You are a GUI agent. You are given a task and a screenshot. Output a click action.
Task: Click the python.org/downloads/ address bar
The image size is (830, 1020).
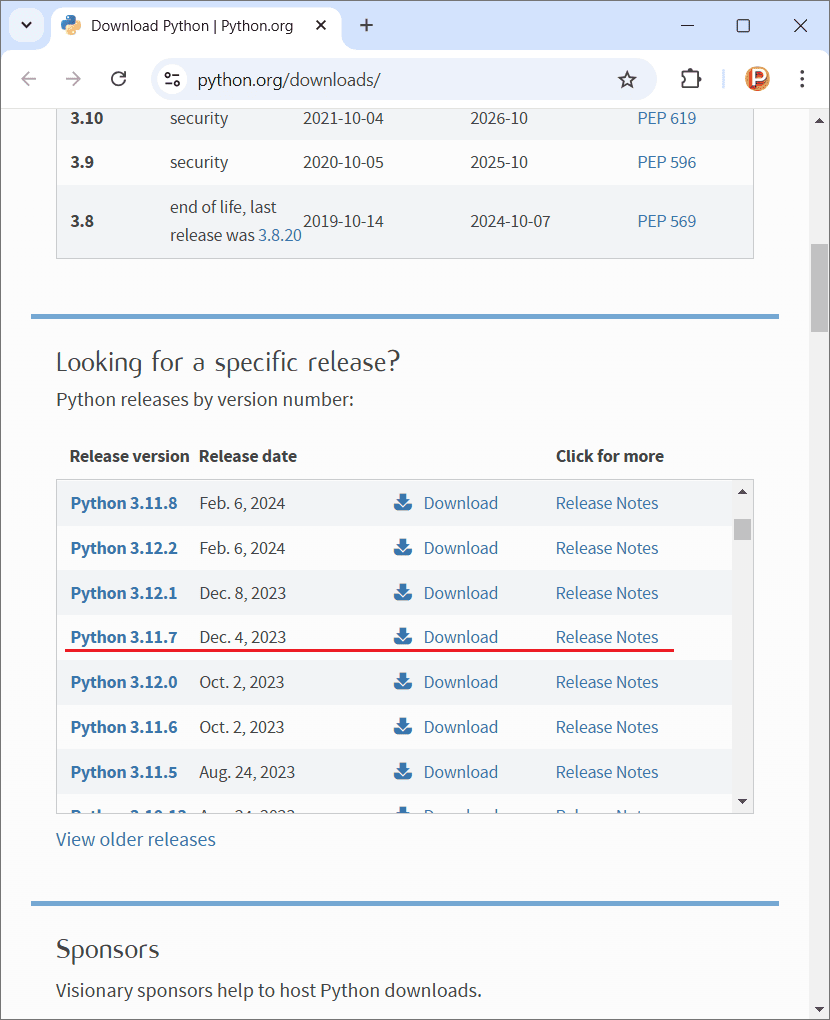tap(403, 79)
